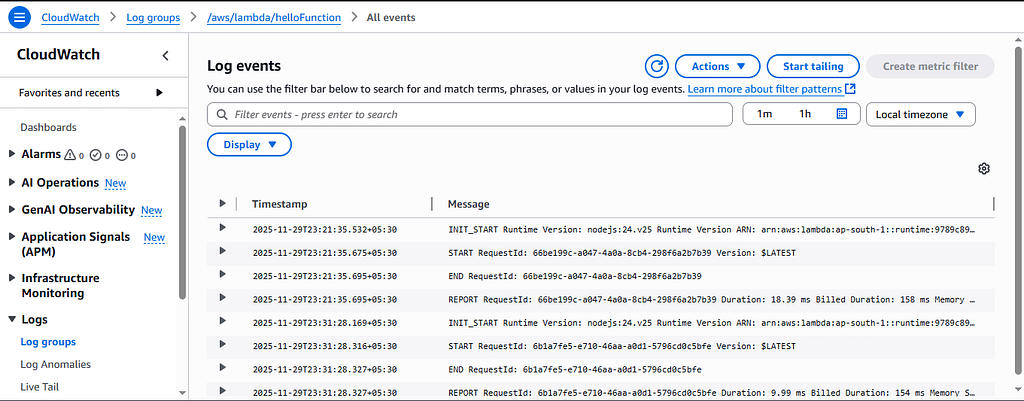Expand the REPORT 18.39 ms duration row

[x=223, y=297]
